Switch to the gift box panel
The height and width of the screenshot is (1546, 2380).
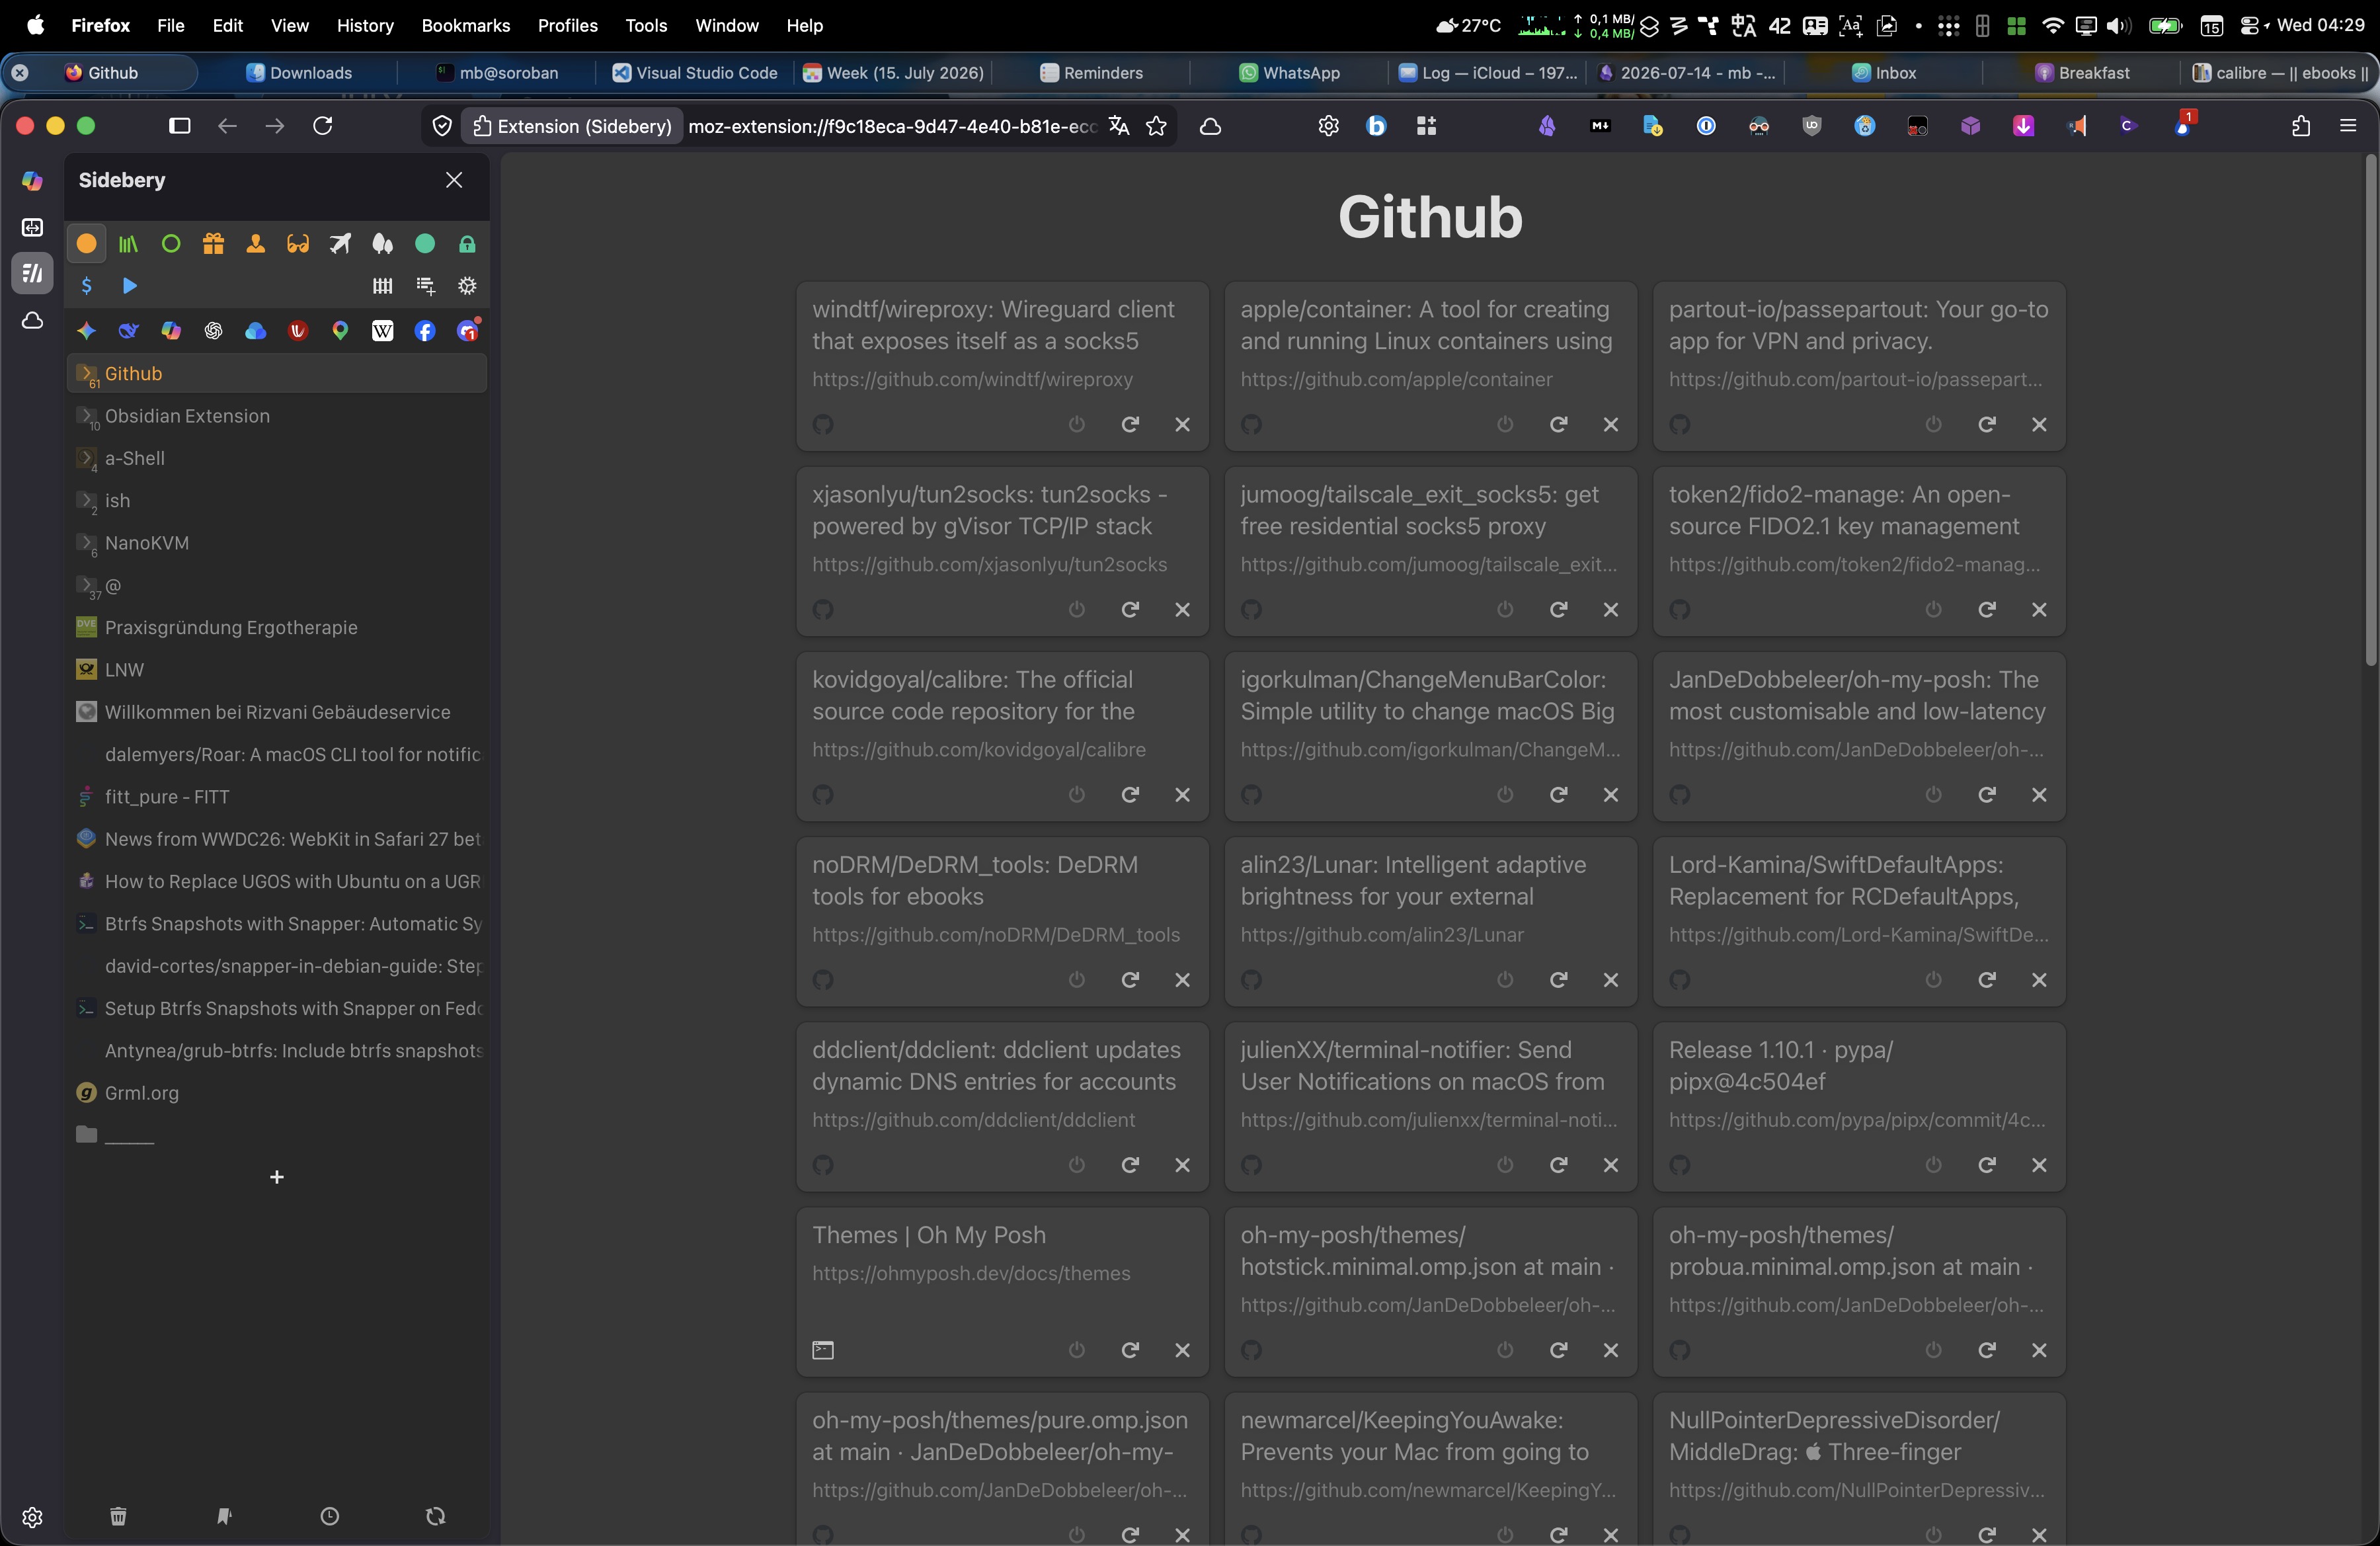(213, 243)
